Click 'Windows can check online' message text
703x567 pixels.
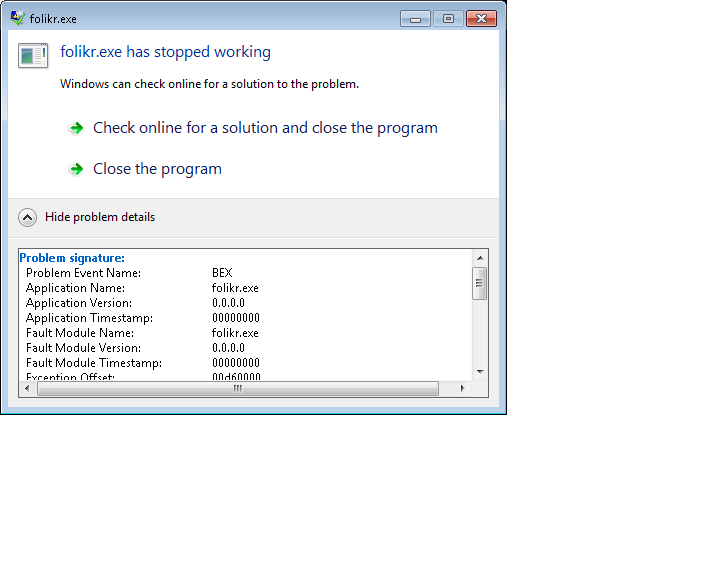click(x=209, y=84)
